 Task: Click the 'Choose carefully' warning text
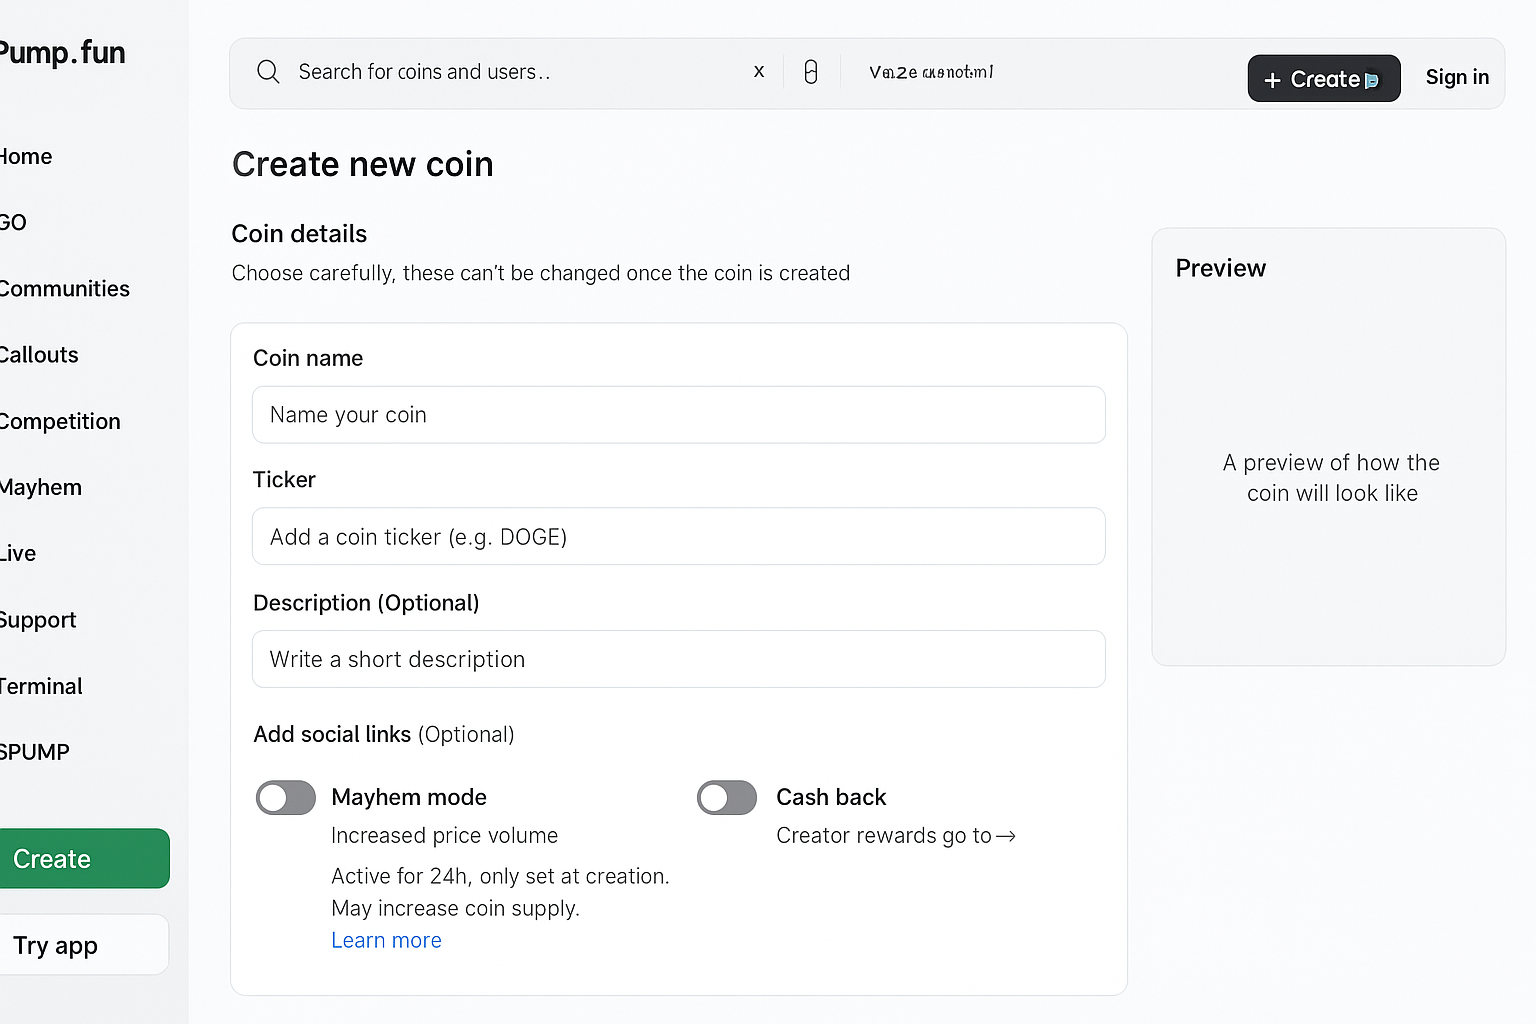(541, 273)
